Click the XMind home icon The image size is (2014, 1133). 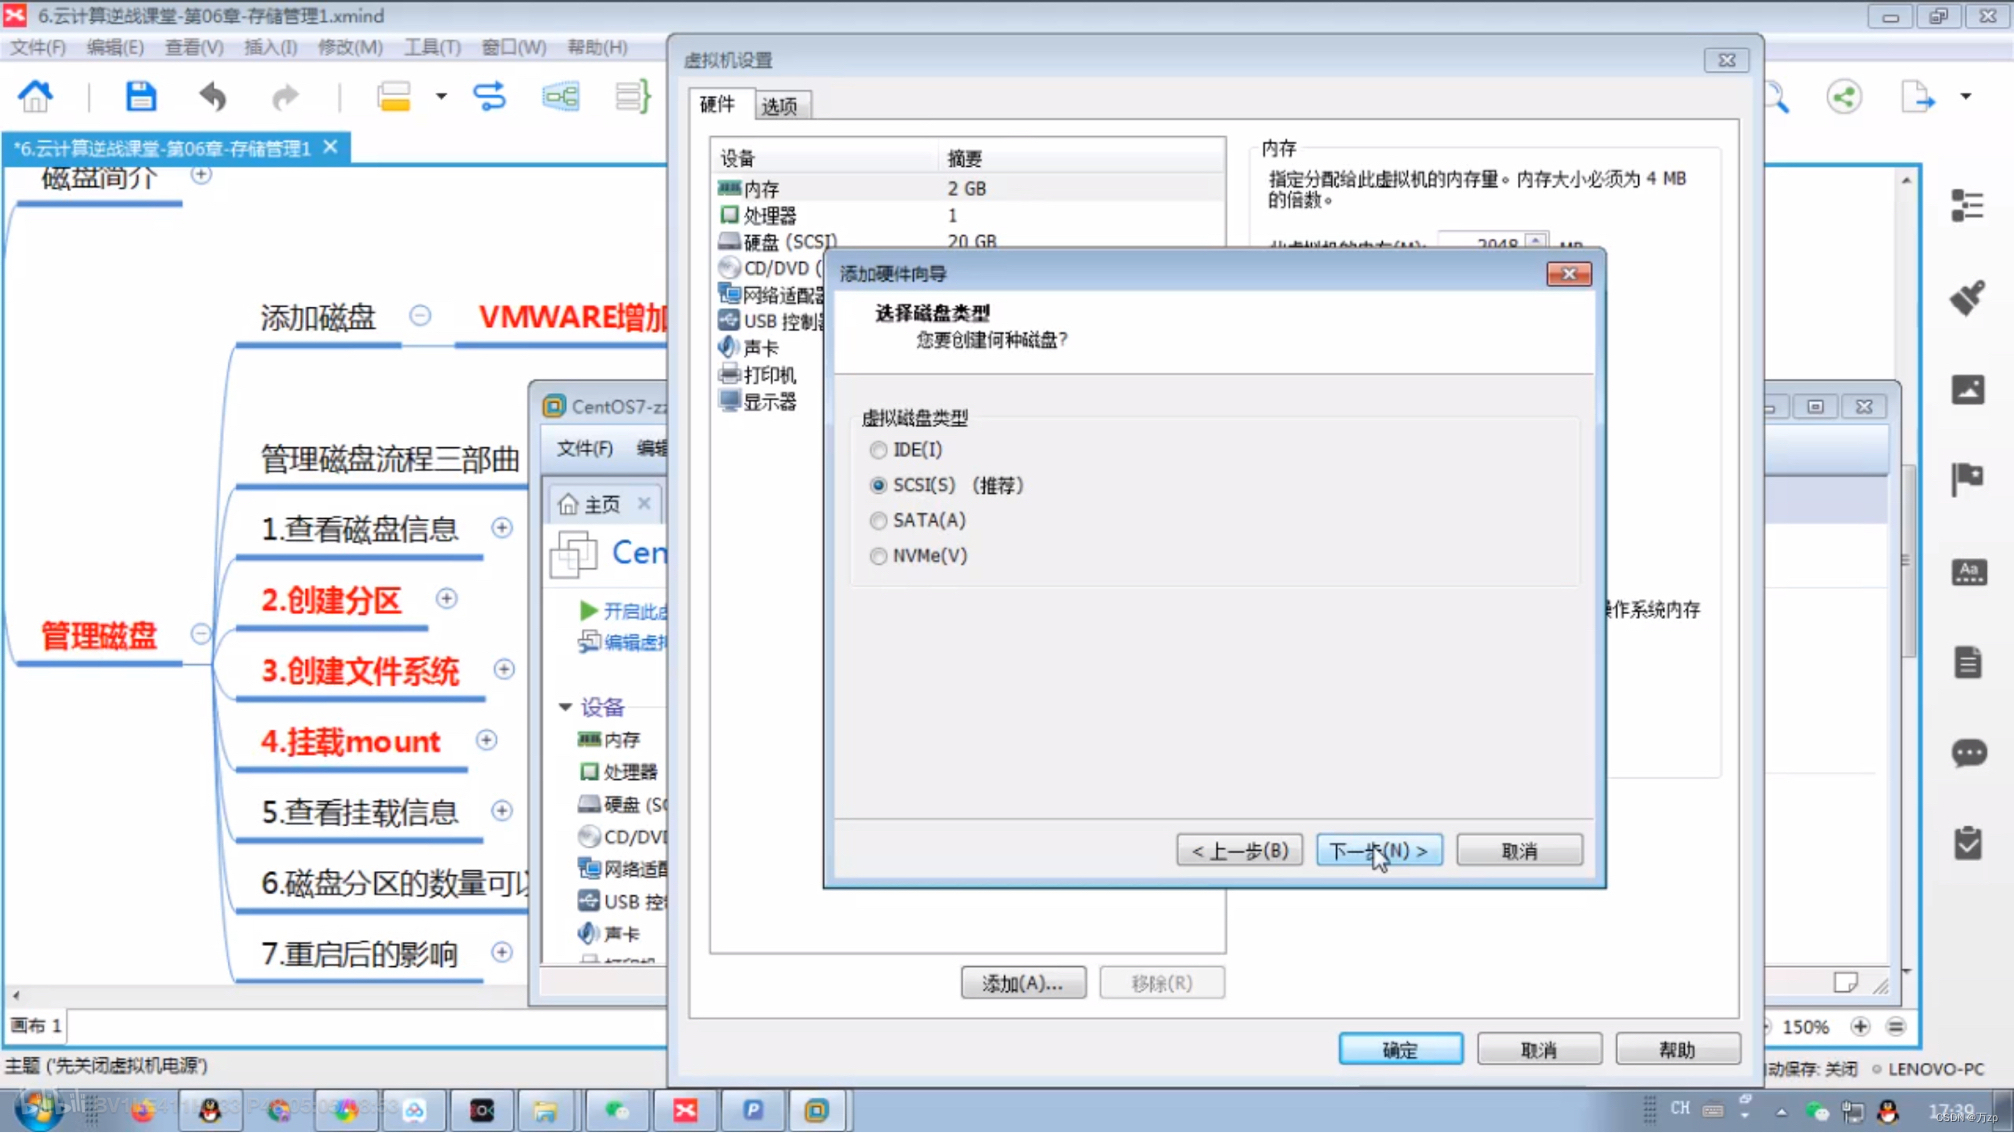pyautogui.click(x=35, y=96)
